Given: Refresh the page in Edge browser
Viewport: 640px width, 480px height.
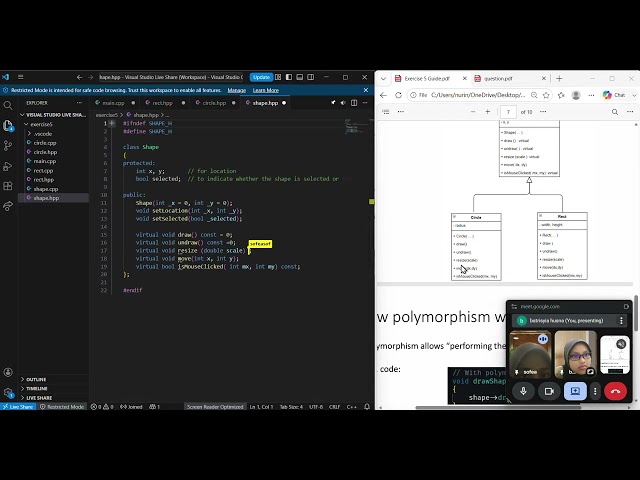Looking at the screenshot, I should tap(398, 95).
